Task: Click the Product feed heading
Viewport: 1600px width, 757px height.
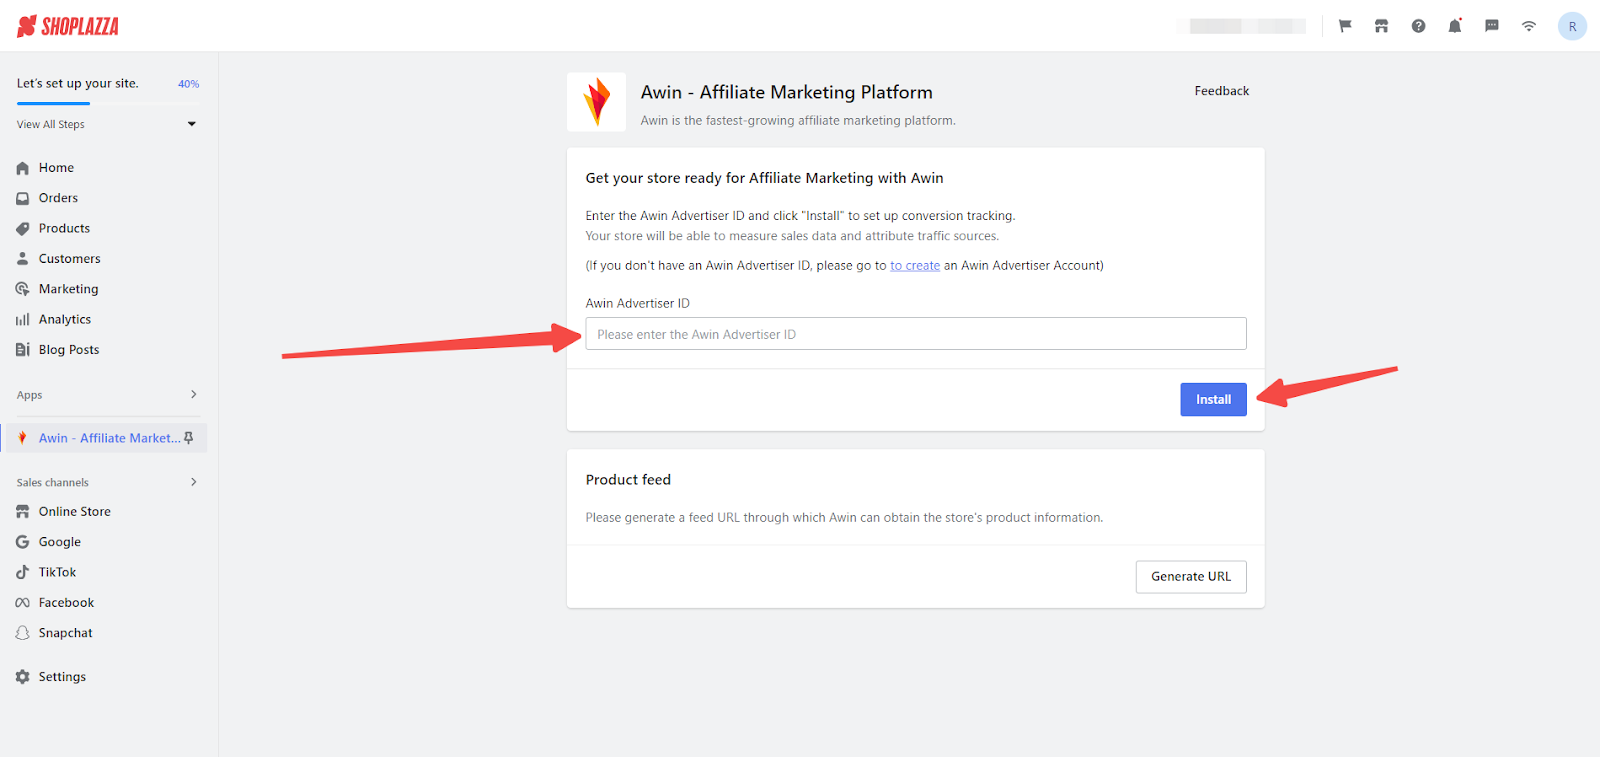Action: coord(628,480)
